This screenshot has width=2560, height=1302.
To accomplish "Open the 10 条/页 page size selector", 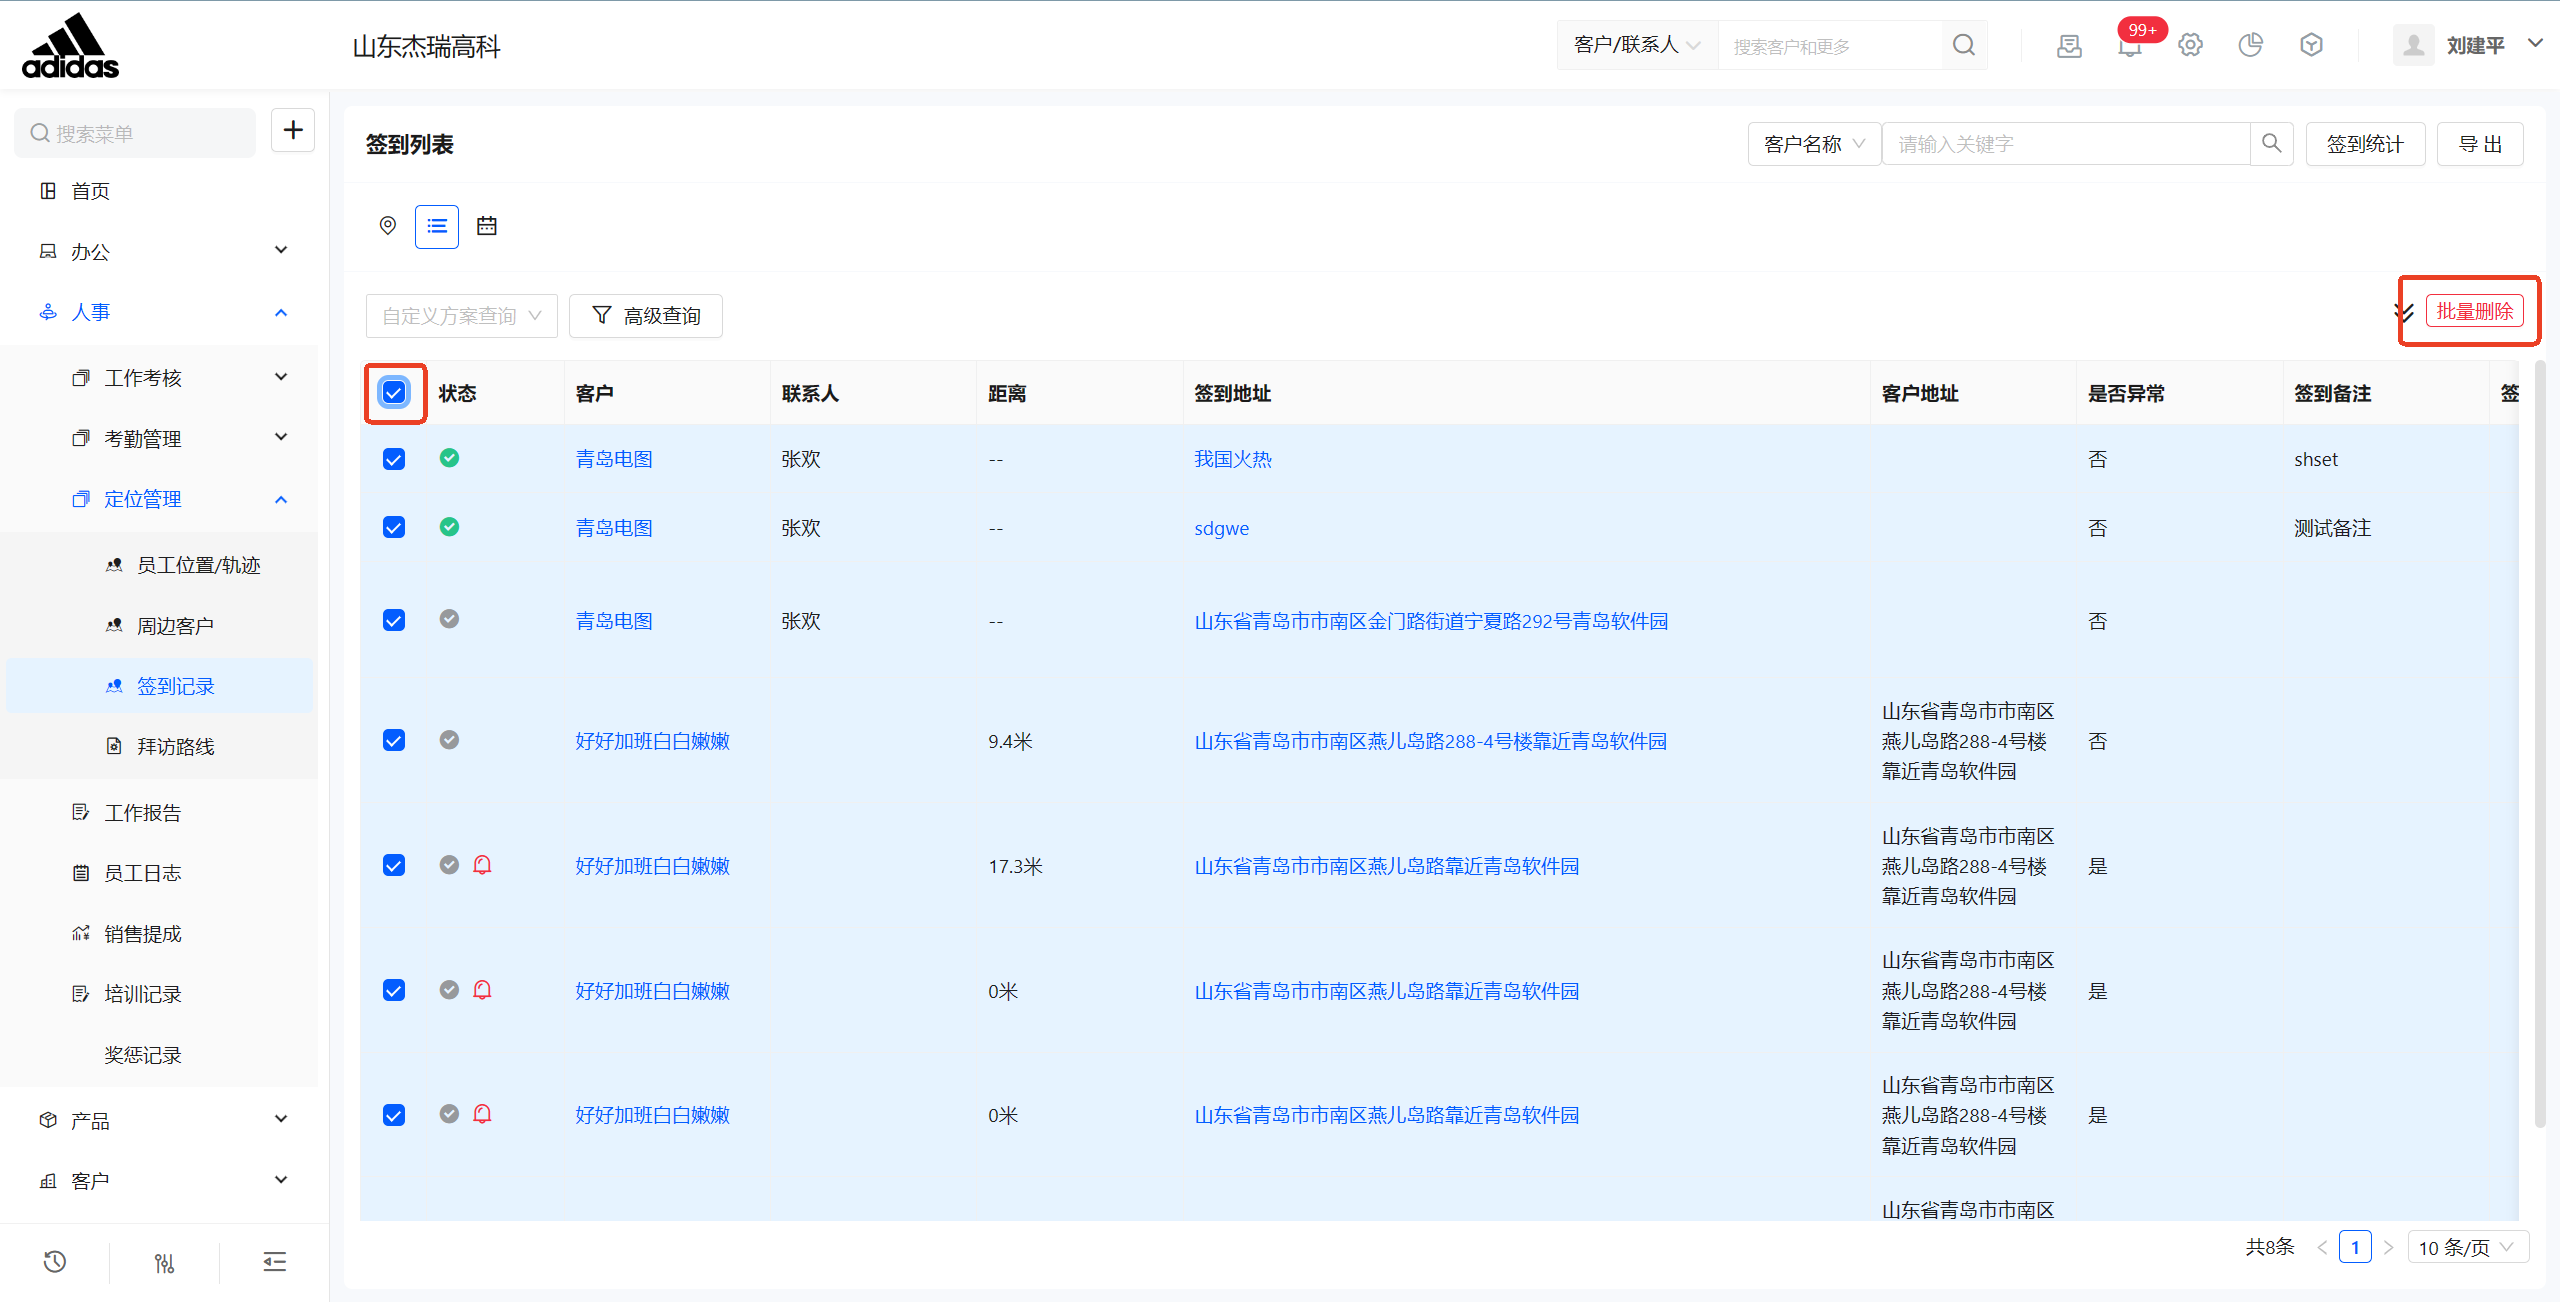I will tap(2466, 1247).
